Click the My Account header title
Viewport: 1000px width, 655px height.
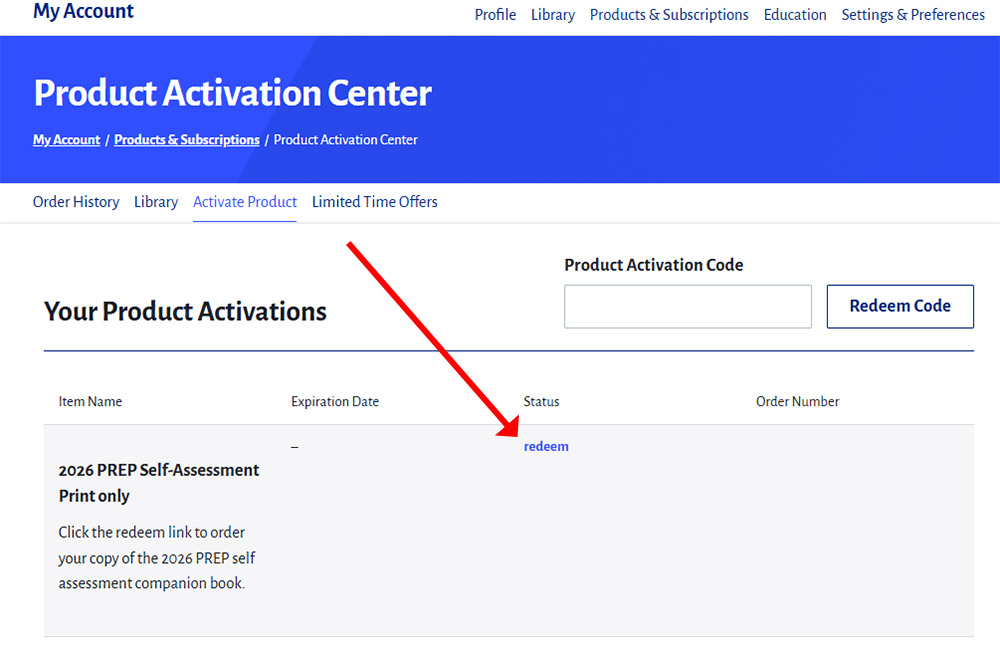tap(83, 12)
